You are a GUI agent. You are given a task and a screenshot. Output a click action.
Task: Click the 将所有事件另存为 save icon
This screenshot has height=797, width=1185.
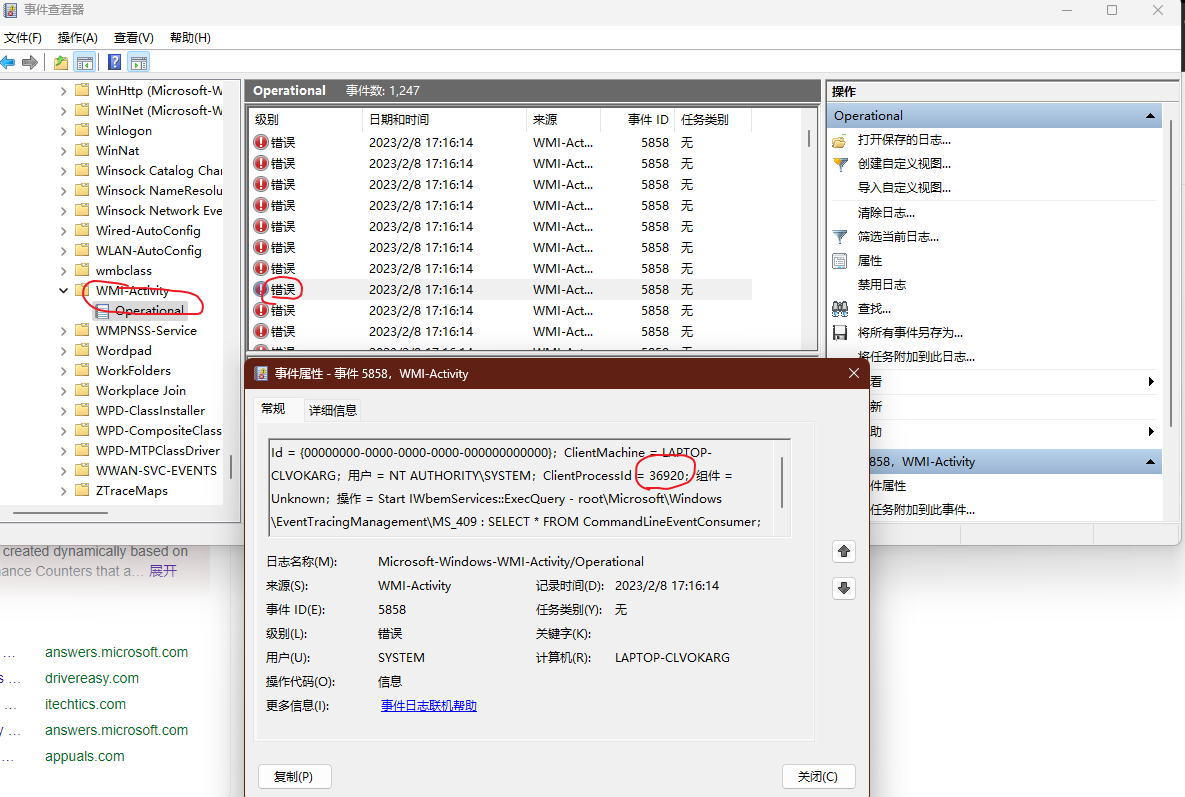click(x=841, y=333)
